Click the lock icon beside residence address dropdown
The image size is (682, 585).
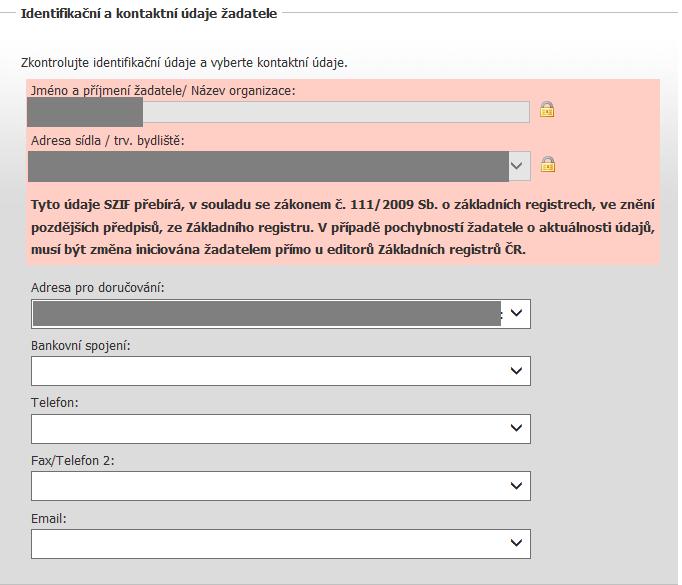(548, 164)
